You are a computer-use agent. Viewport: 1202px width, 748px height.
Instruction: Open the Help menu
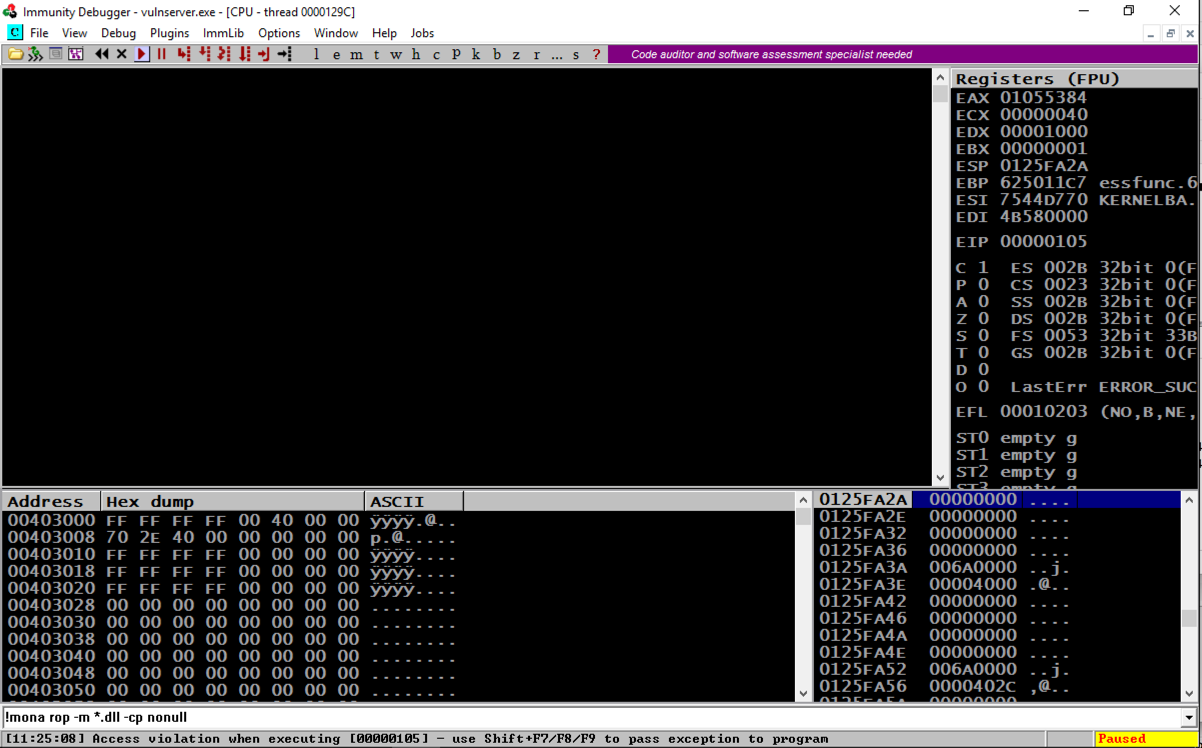(384, 33)
